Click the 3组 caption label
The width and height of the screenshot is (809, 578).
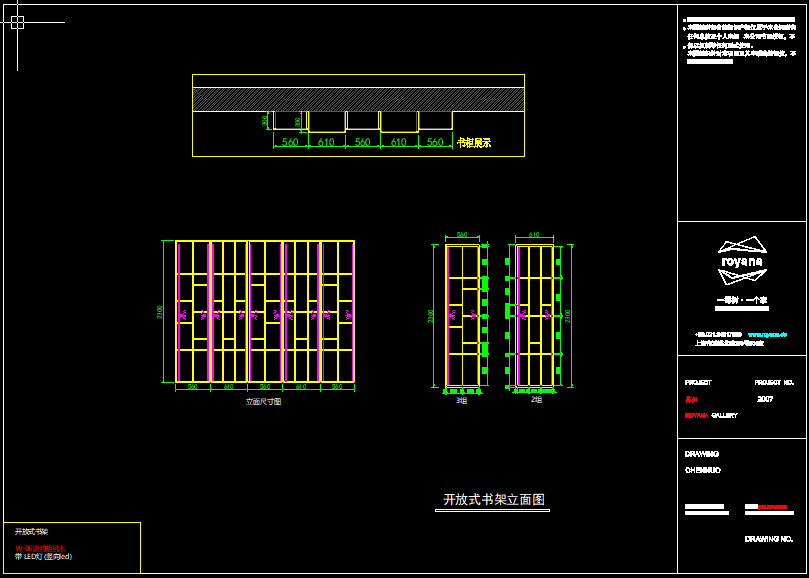[461, 400]
